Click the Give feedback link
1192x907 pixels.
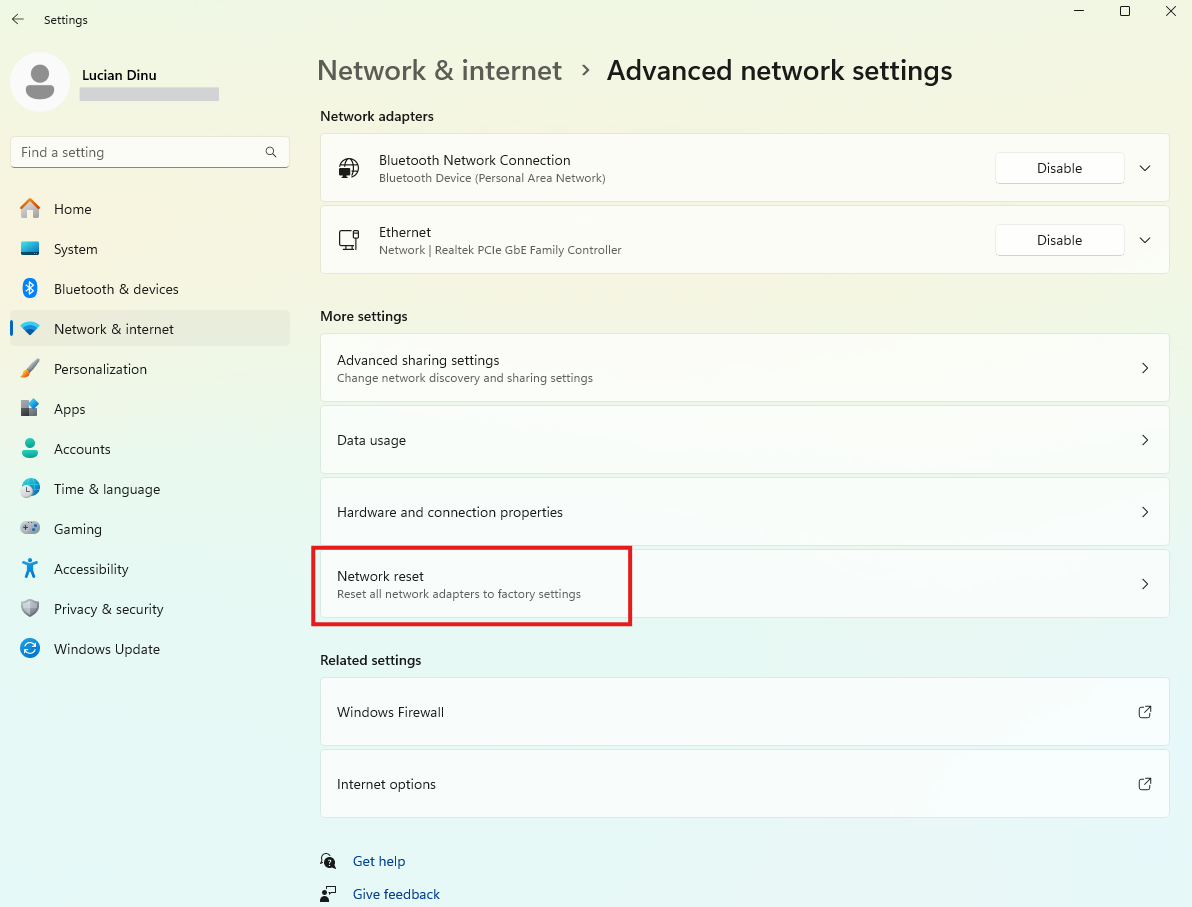[396, 894]
